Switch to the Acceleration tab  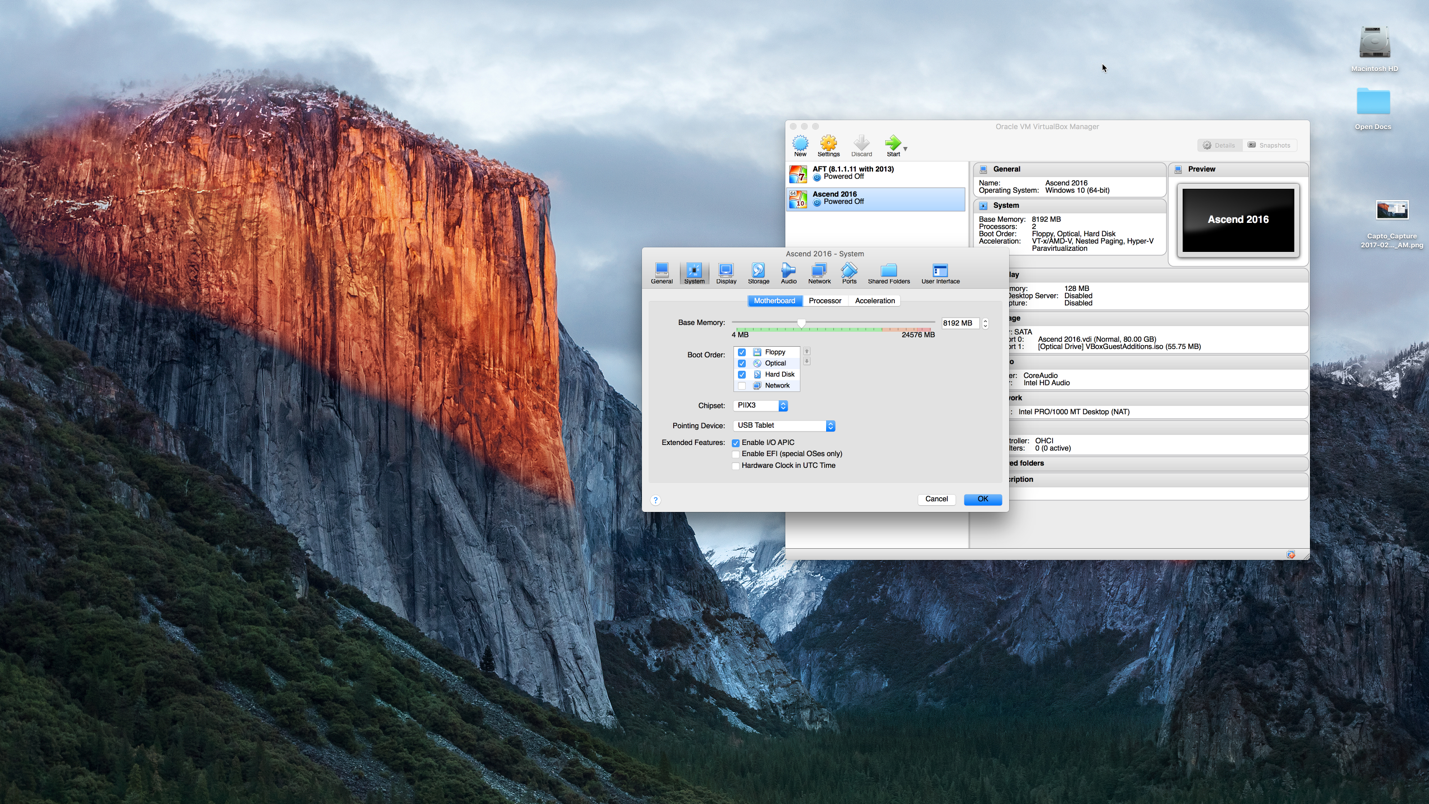(x=875, y=300)
